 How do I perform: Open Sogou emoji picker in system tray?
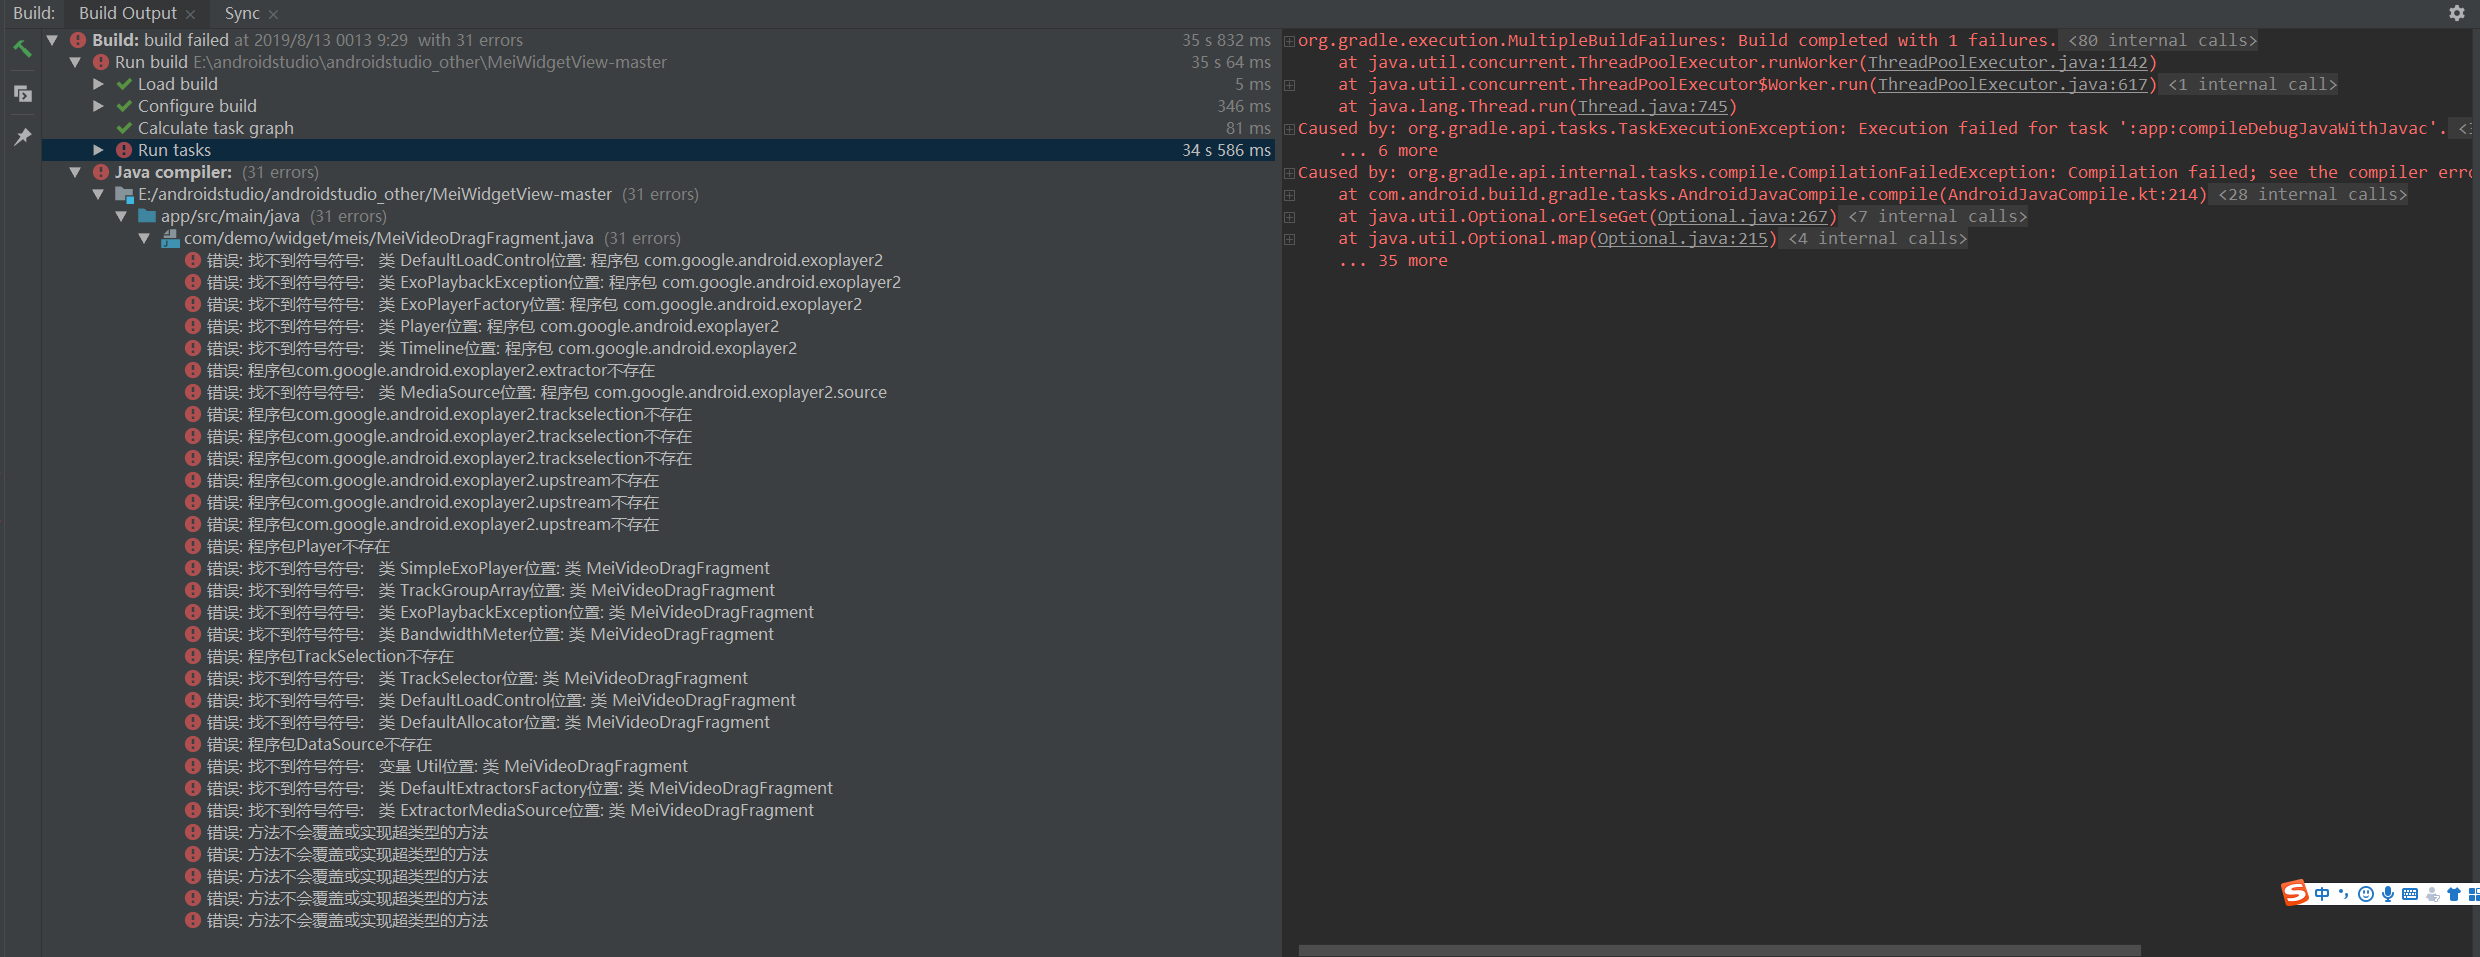tap(2366, 893)
